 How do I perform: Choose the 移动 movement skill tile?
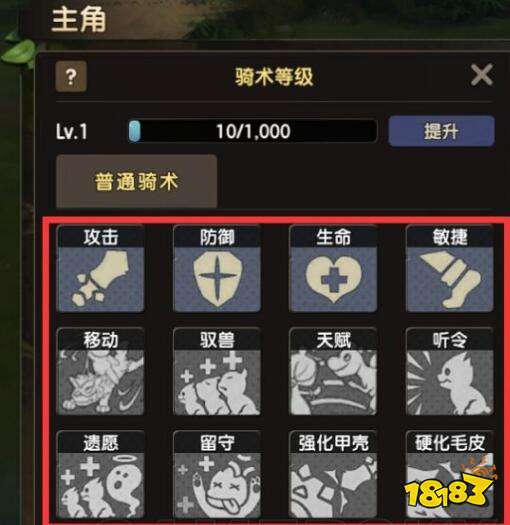point(101,371)
